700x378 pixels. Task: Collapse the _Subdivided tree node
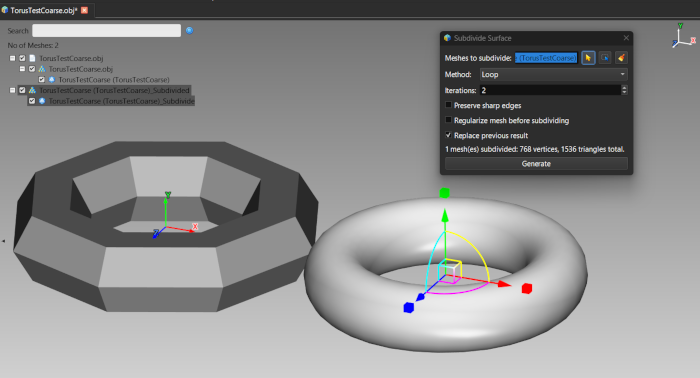coord(12,90)
